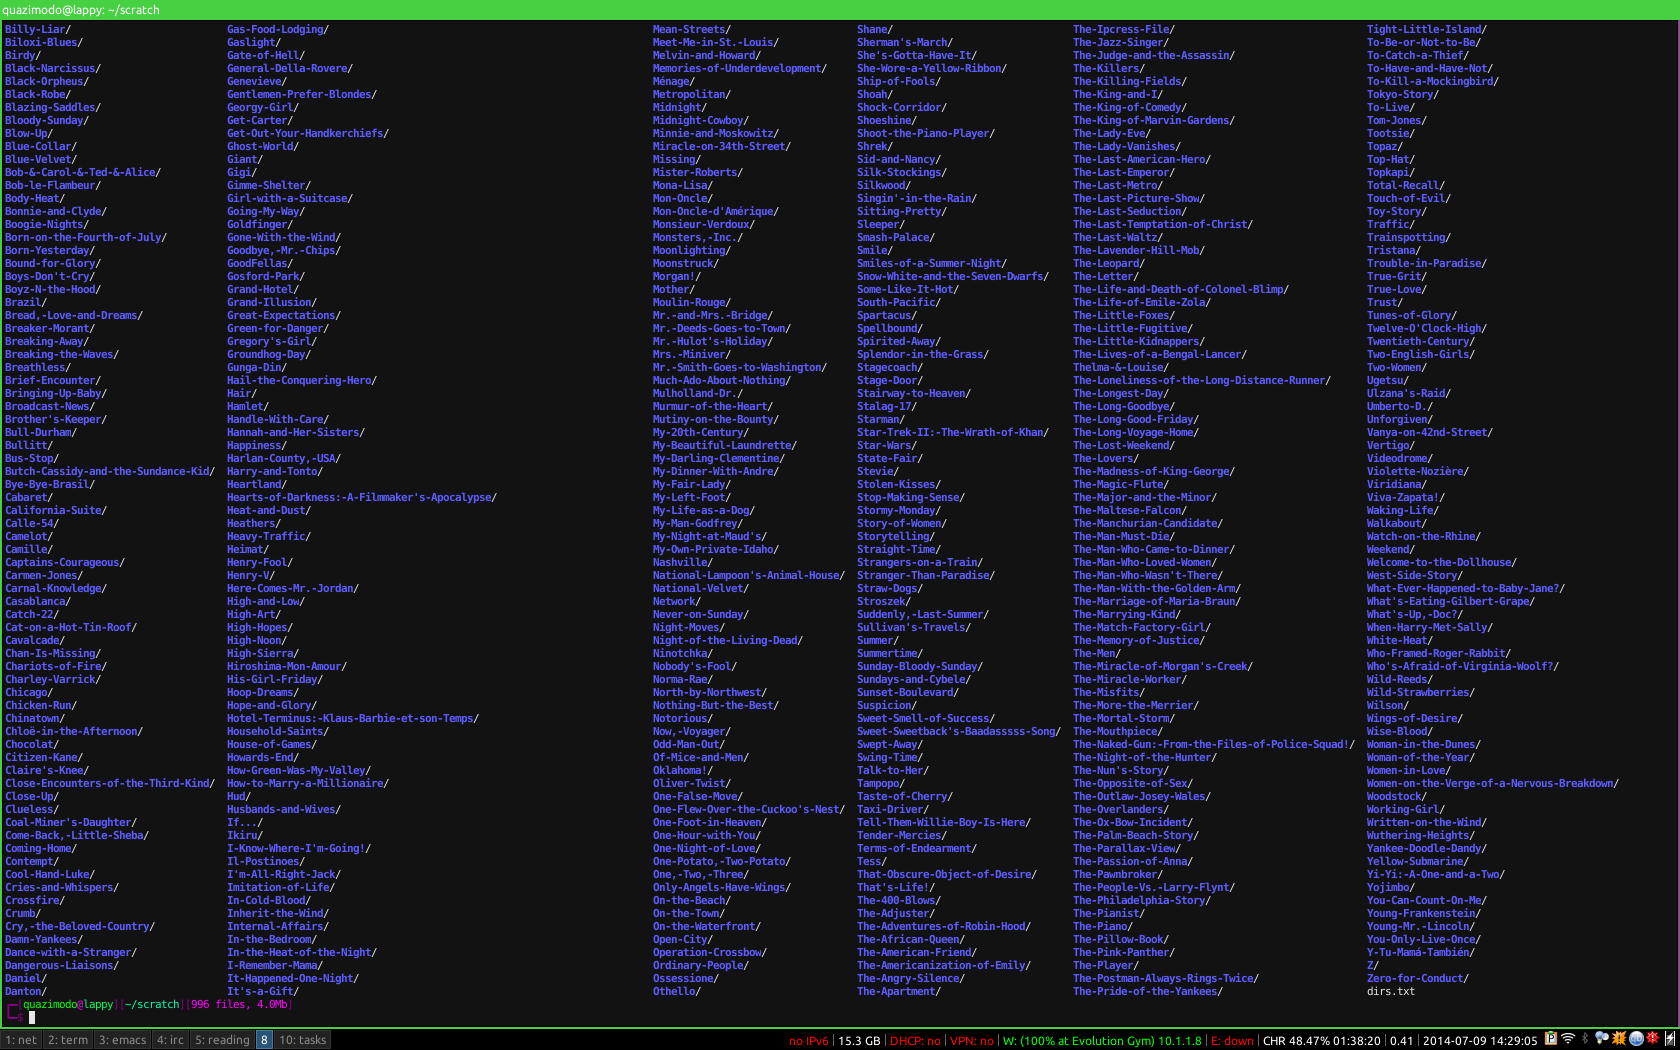Click the 'Sunset-Boulevard/' directory

(908, 693)
